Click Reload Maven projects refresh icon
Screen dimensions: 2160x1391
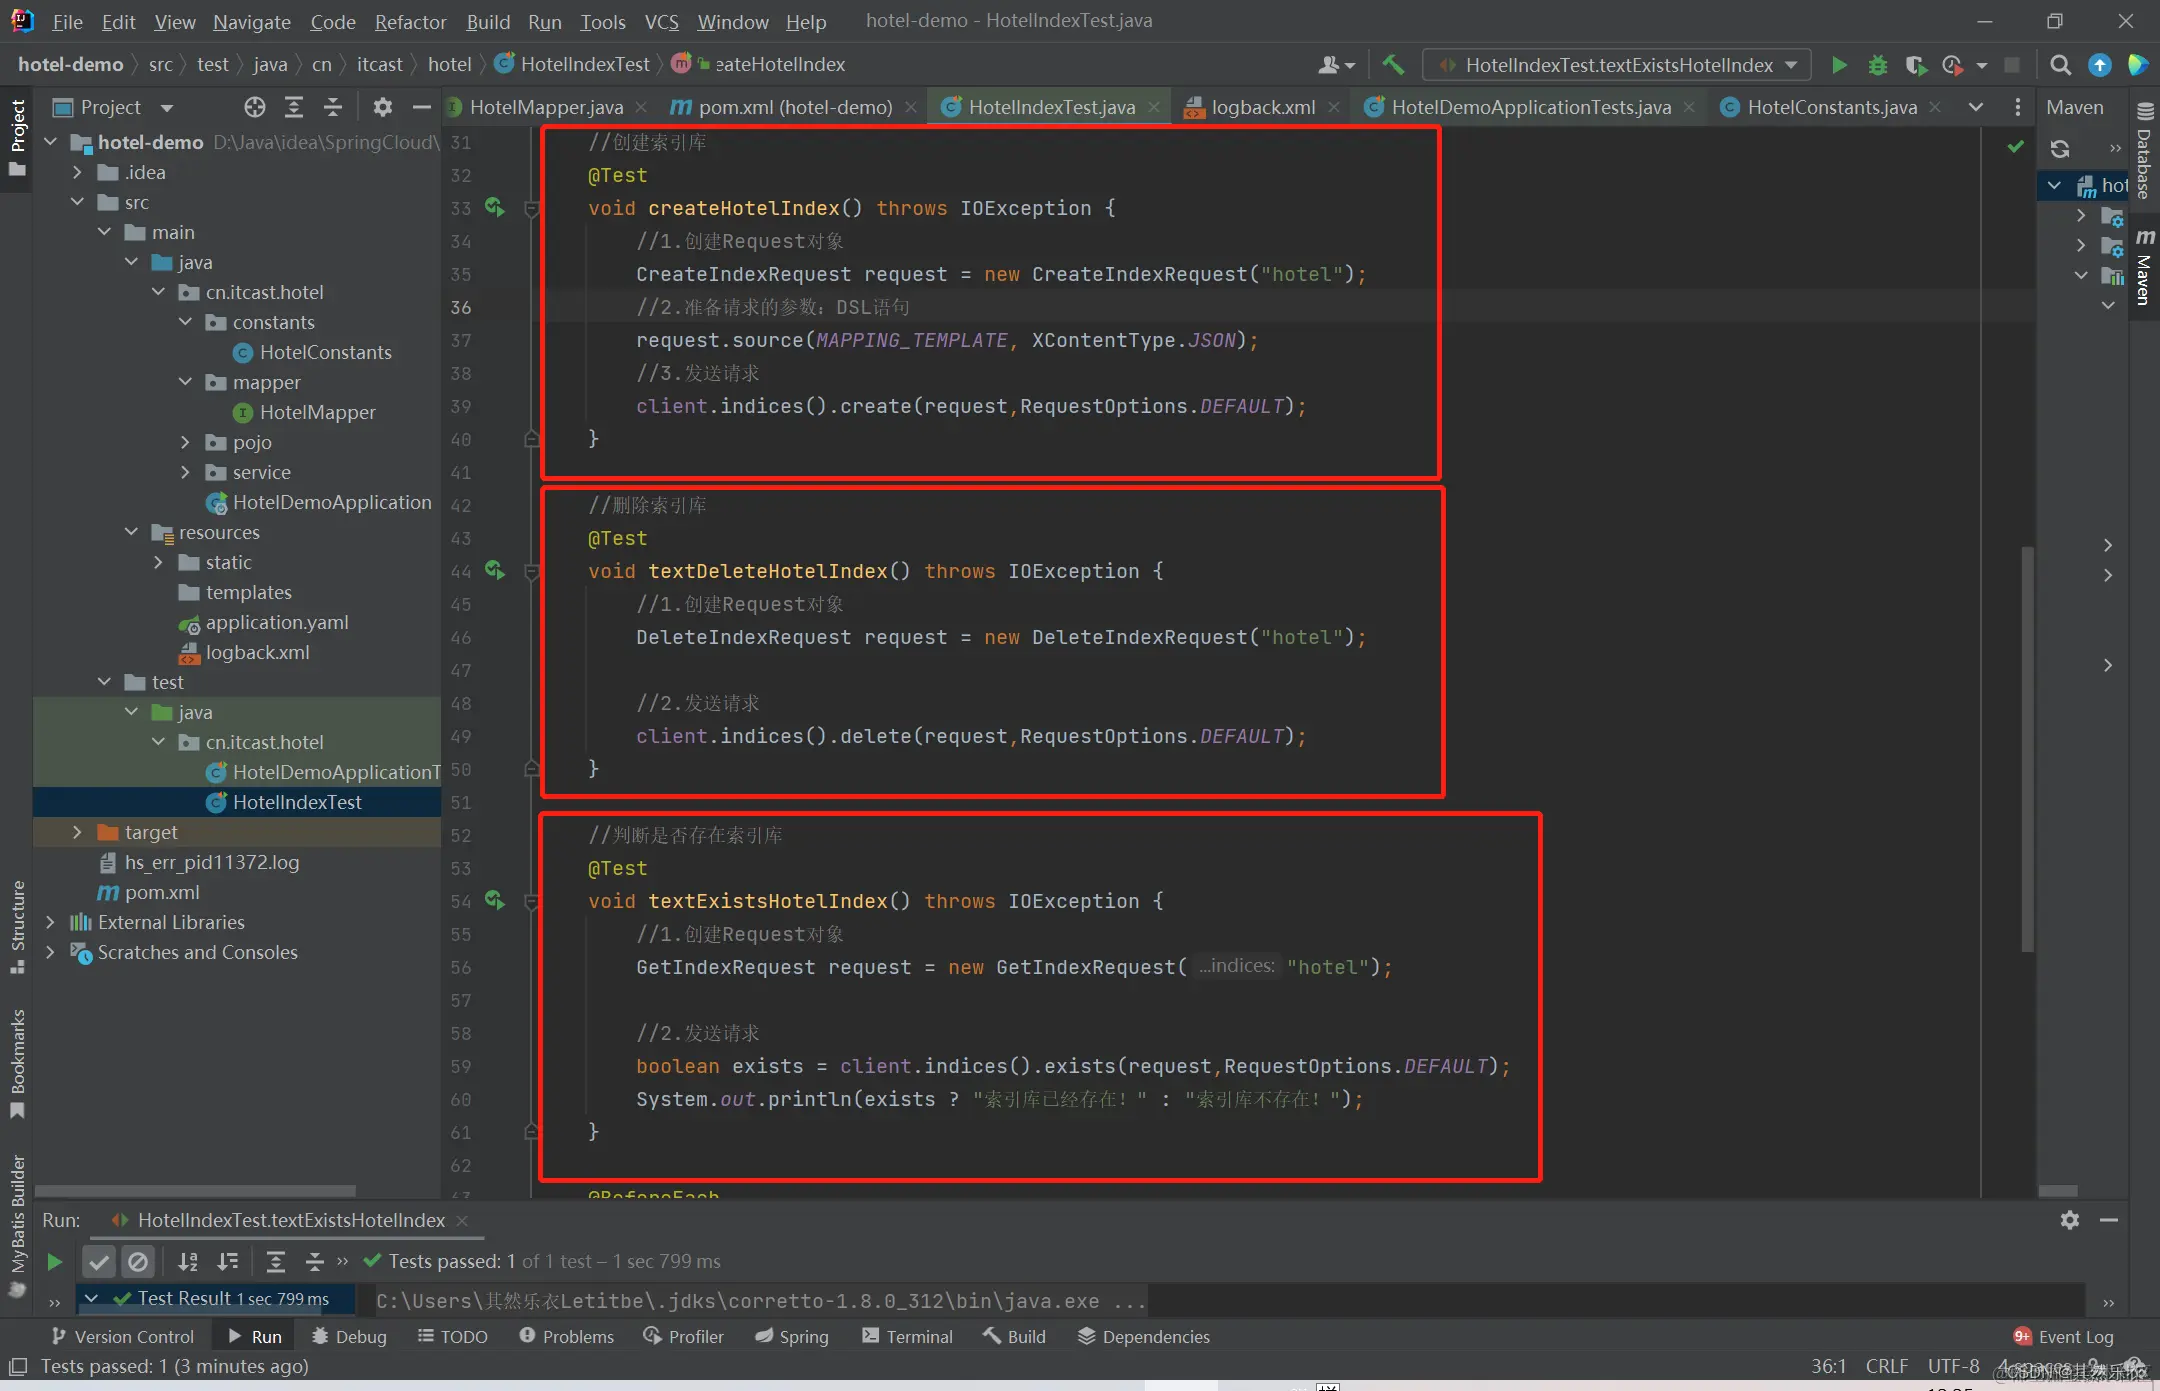coord(2060,149)
